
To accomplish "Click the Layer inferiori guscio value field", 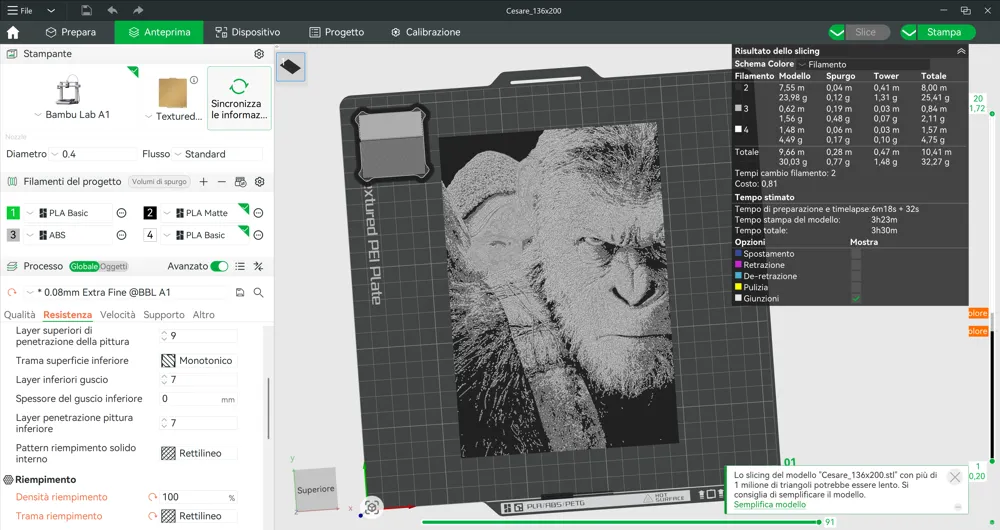I will pyautogui.click(x=198, y=379).
